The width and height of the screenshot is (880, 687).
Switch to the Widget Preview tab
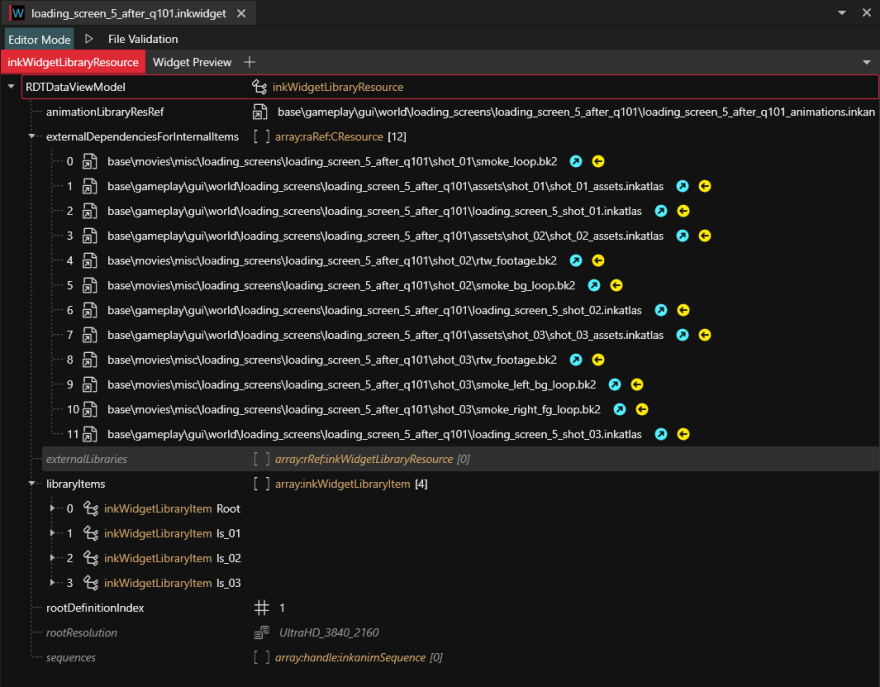(192, 62)
